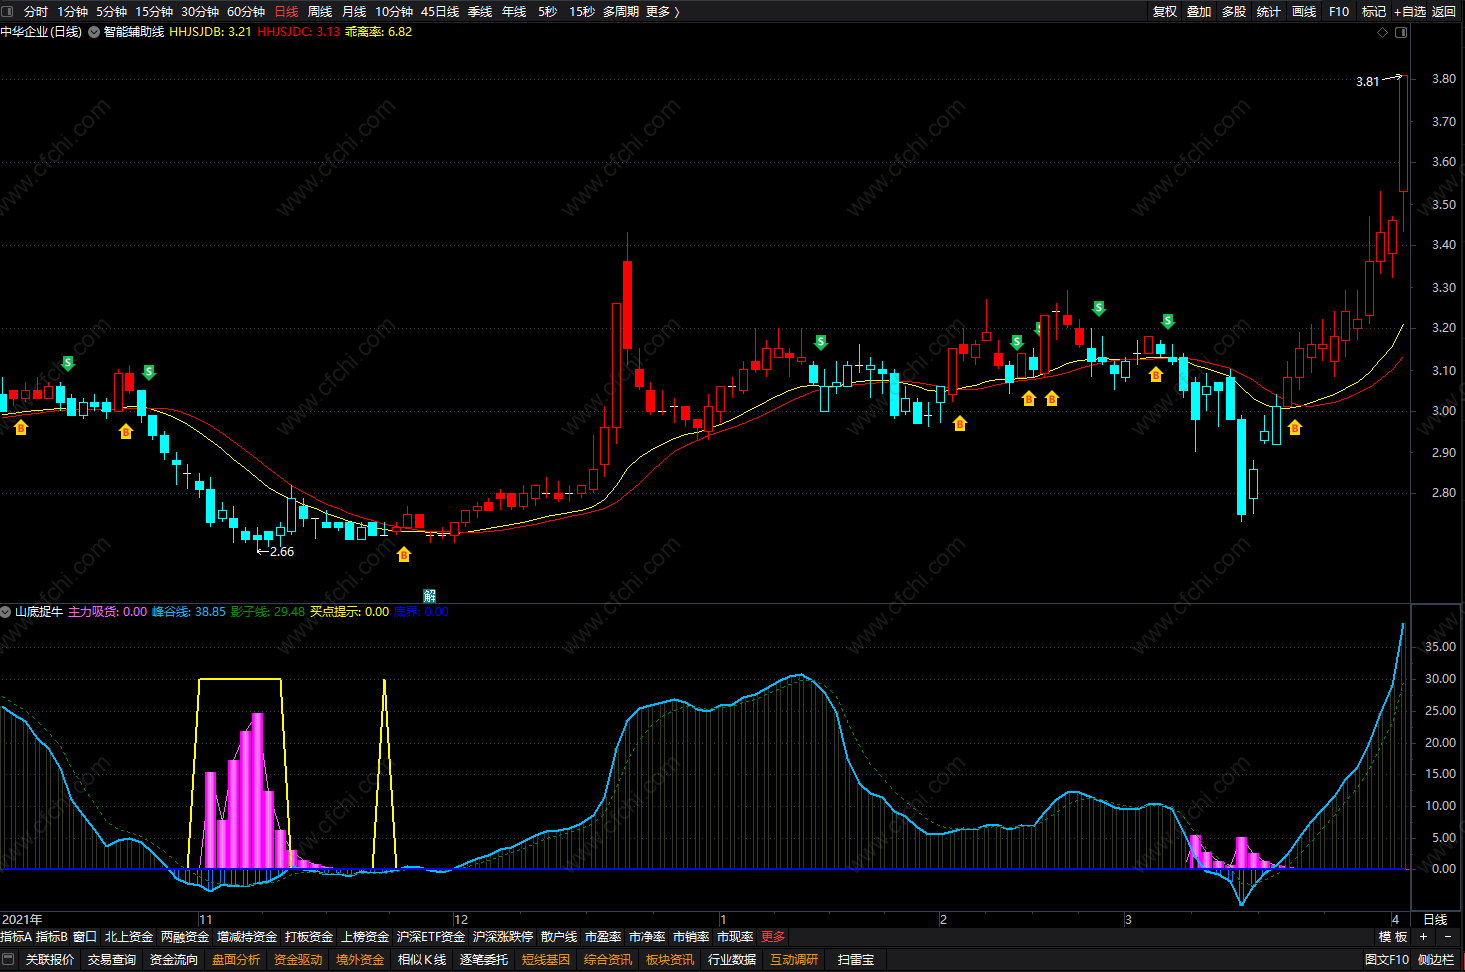Screen dimensions: 1465x972
Task: Click the zoom-out minus icon at bottom right
Action: [x=1447, y=937]
